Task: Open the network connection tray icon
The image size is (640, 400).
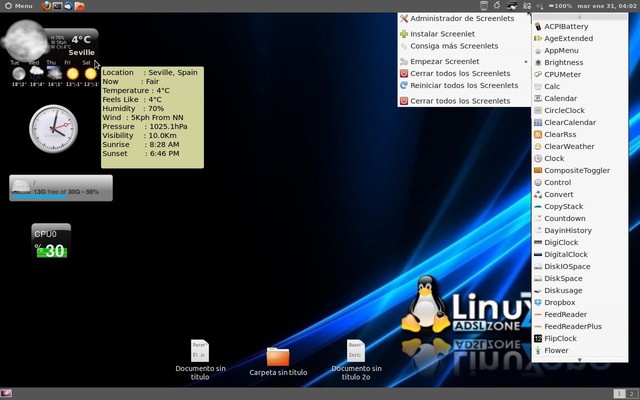Action: click(512, 6)
